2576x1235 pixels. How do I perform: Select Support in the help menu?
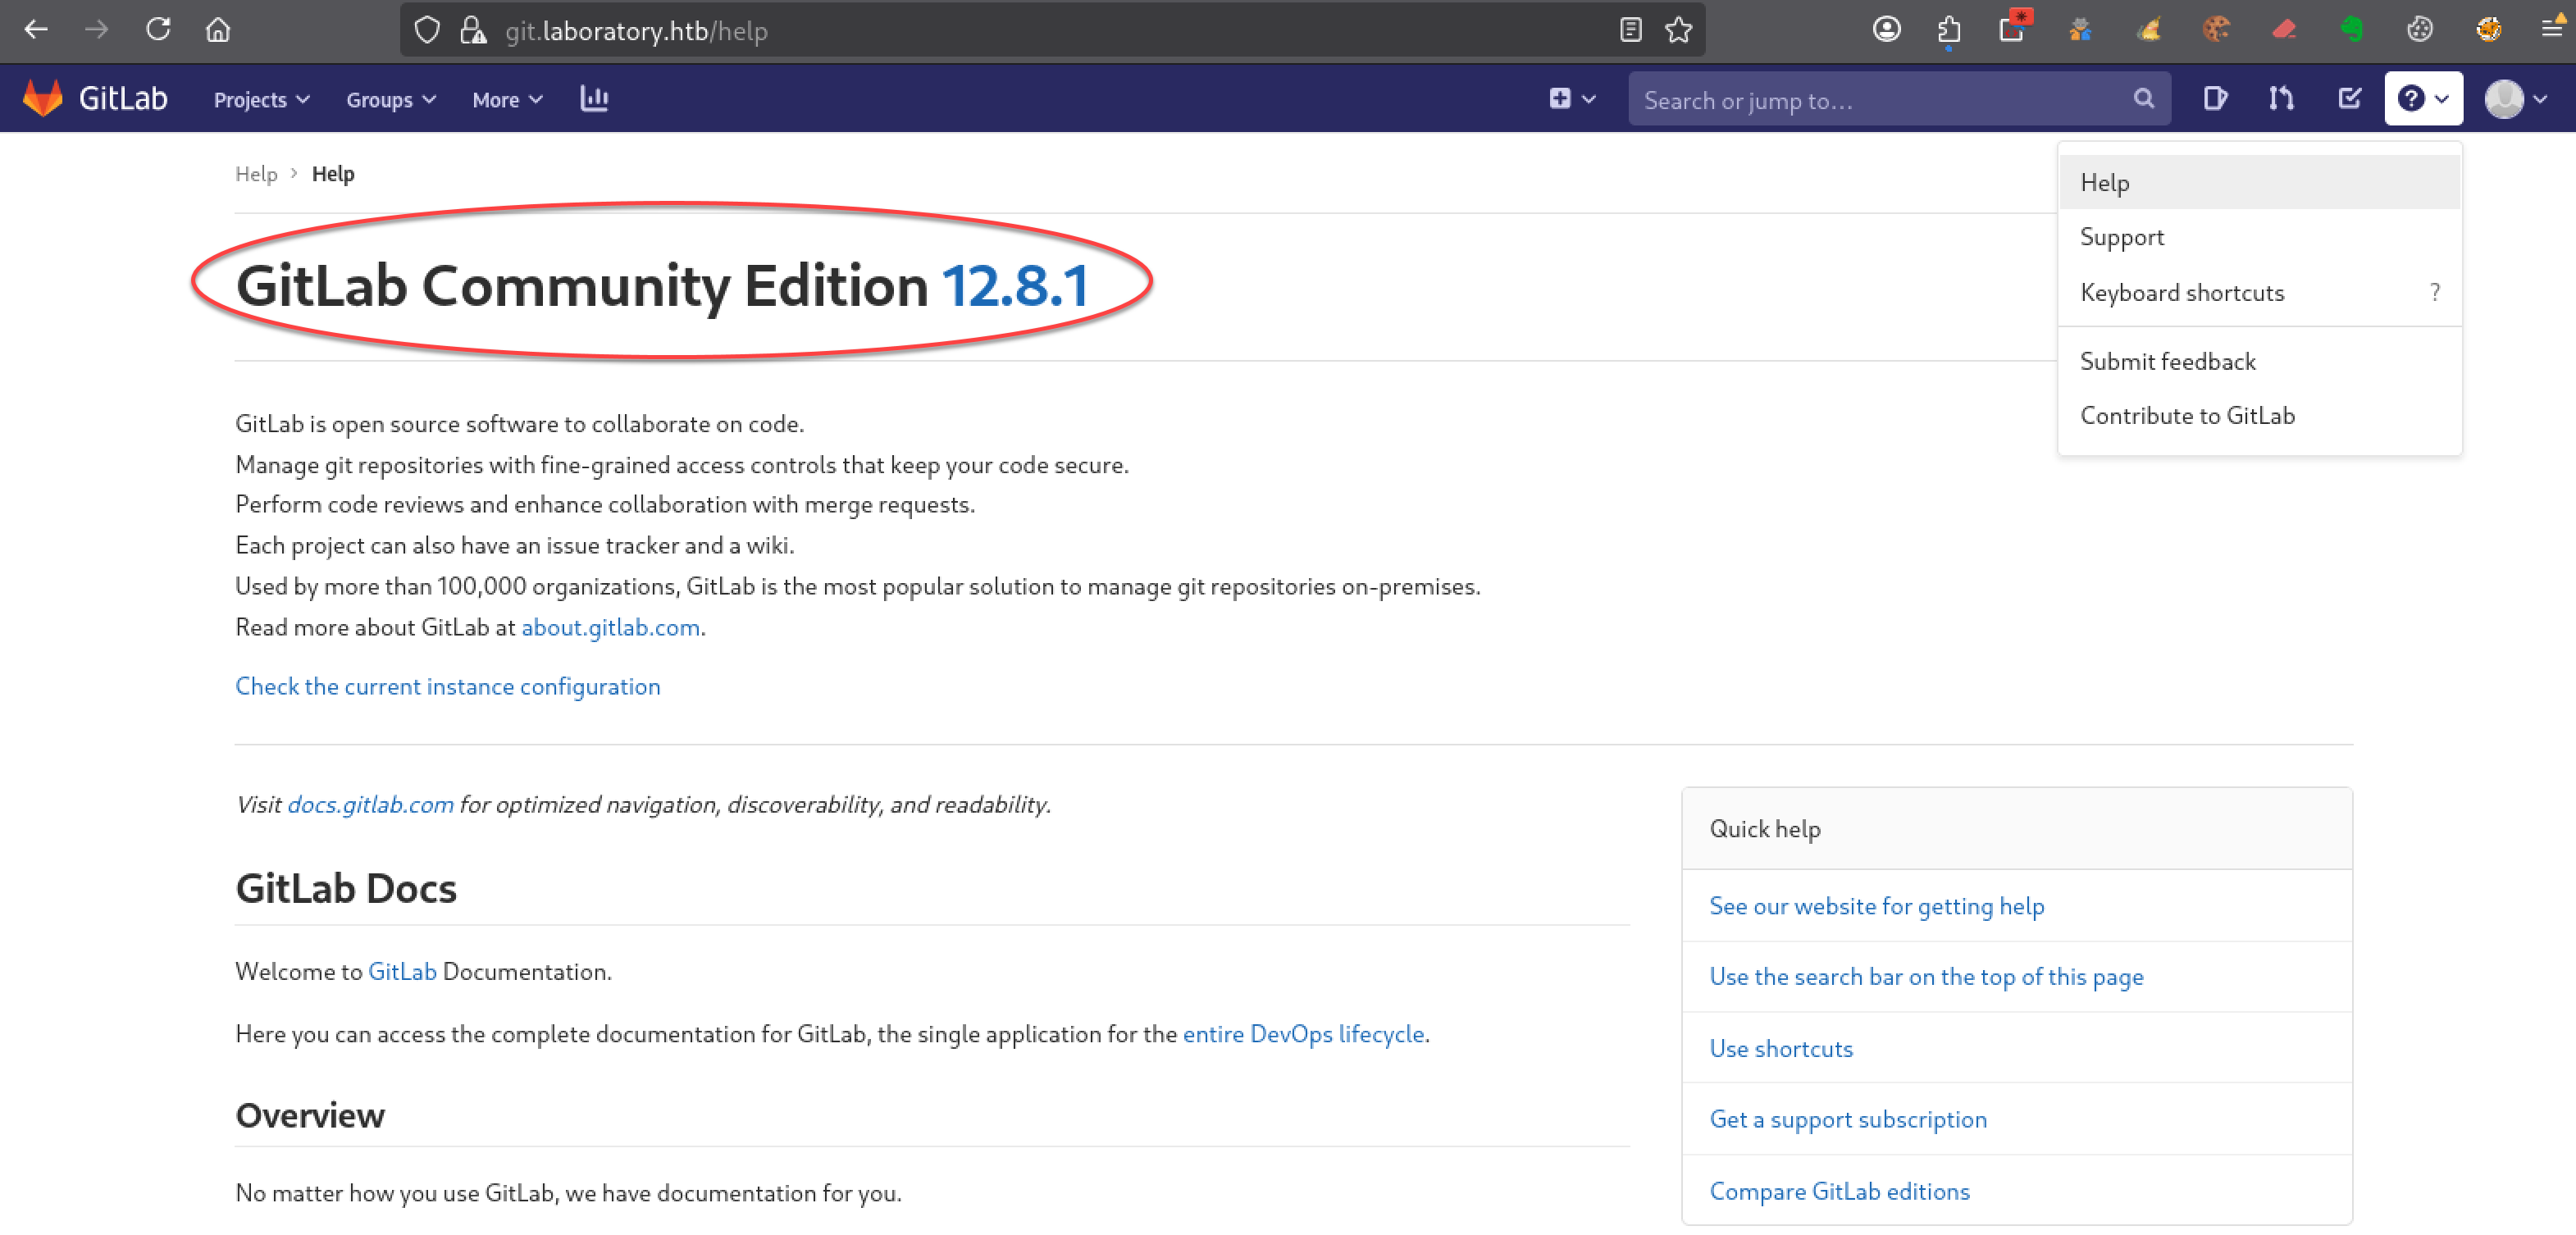2259,237
